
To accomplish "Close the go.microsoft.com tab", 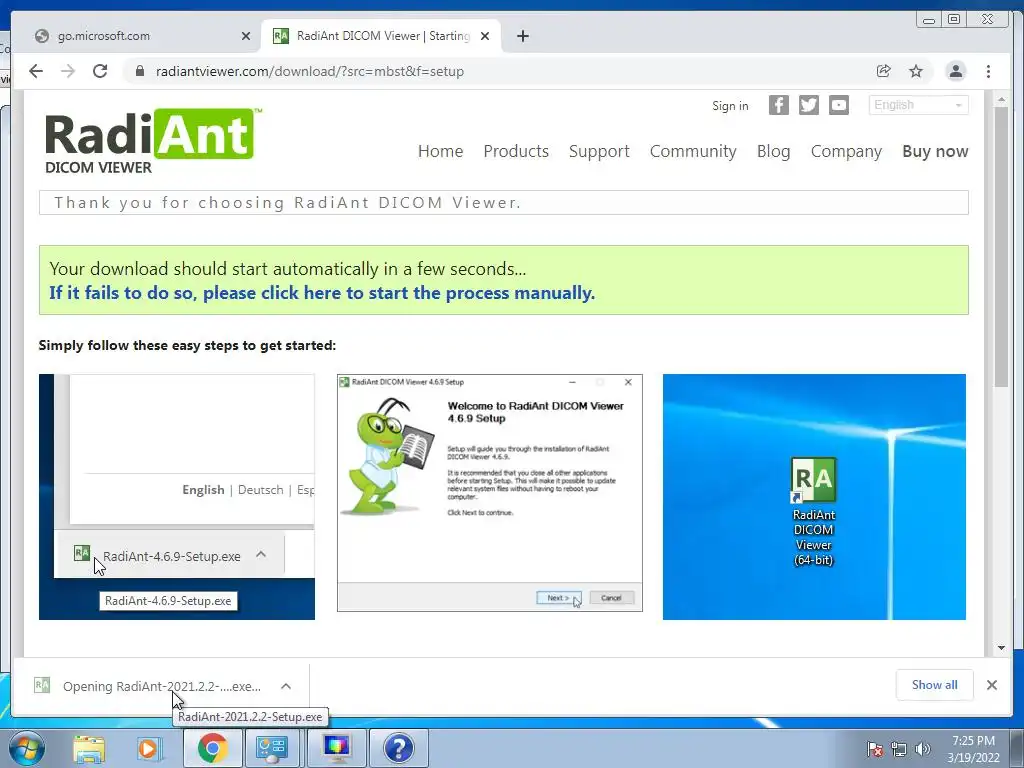I will tap(246, 36).
